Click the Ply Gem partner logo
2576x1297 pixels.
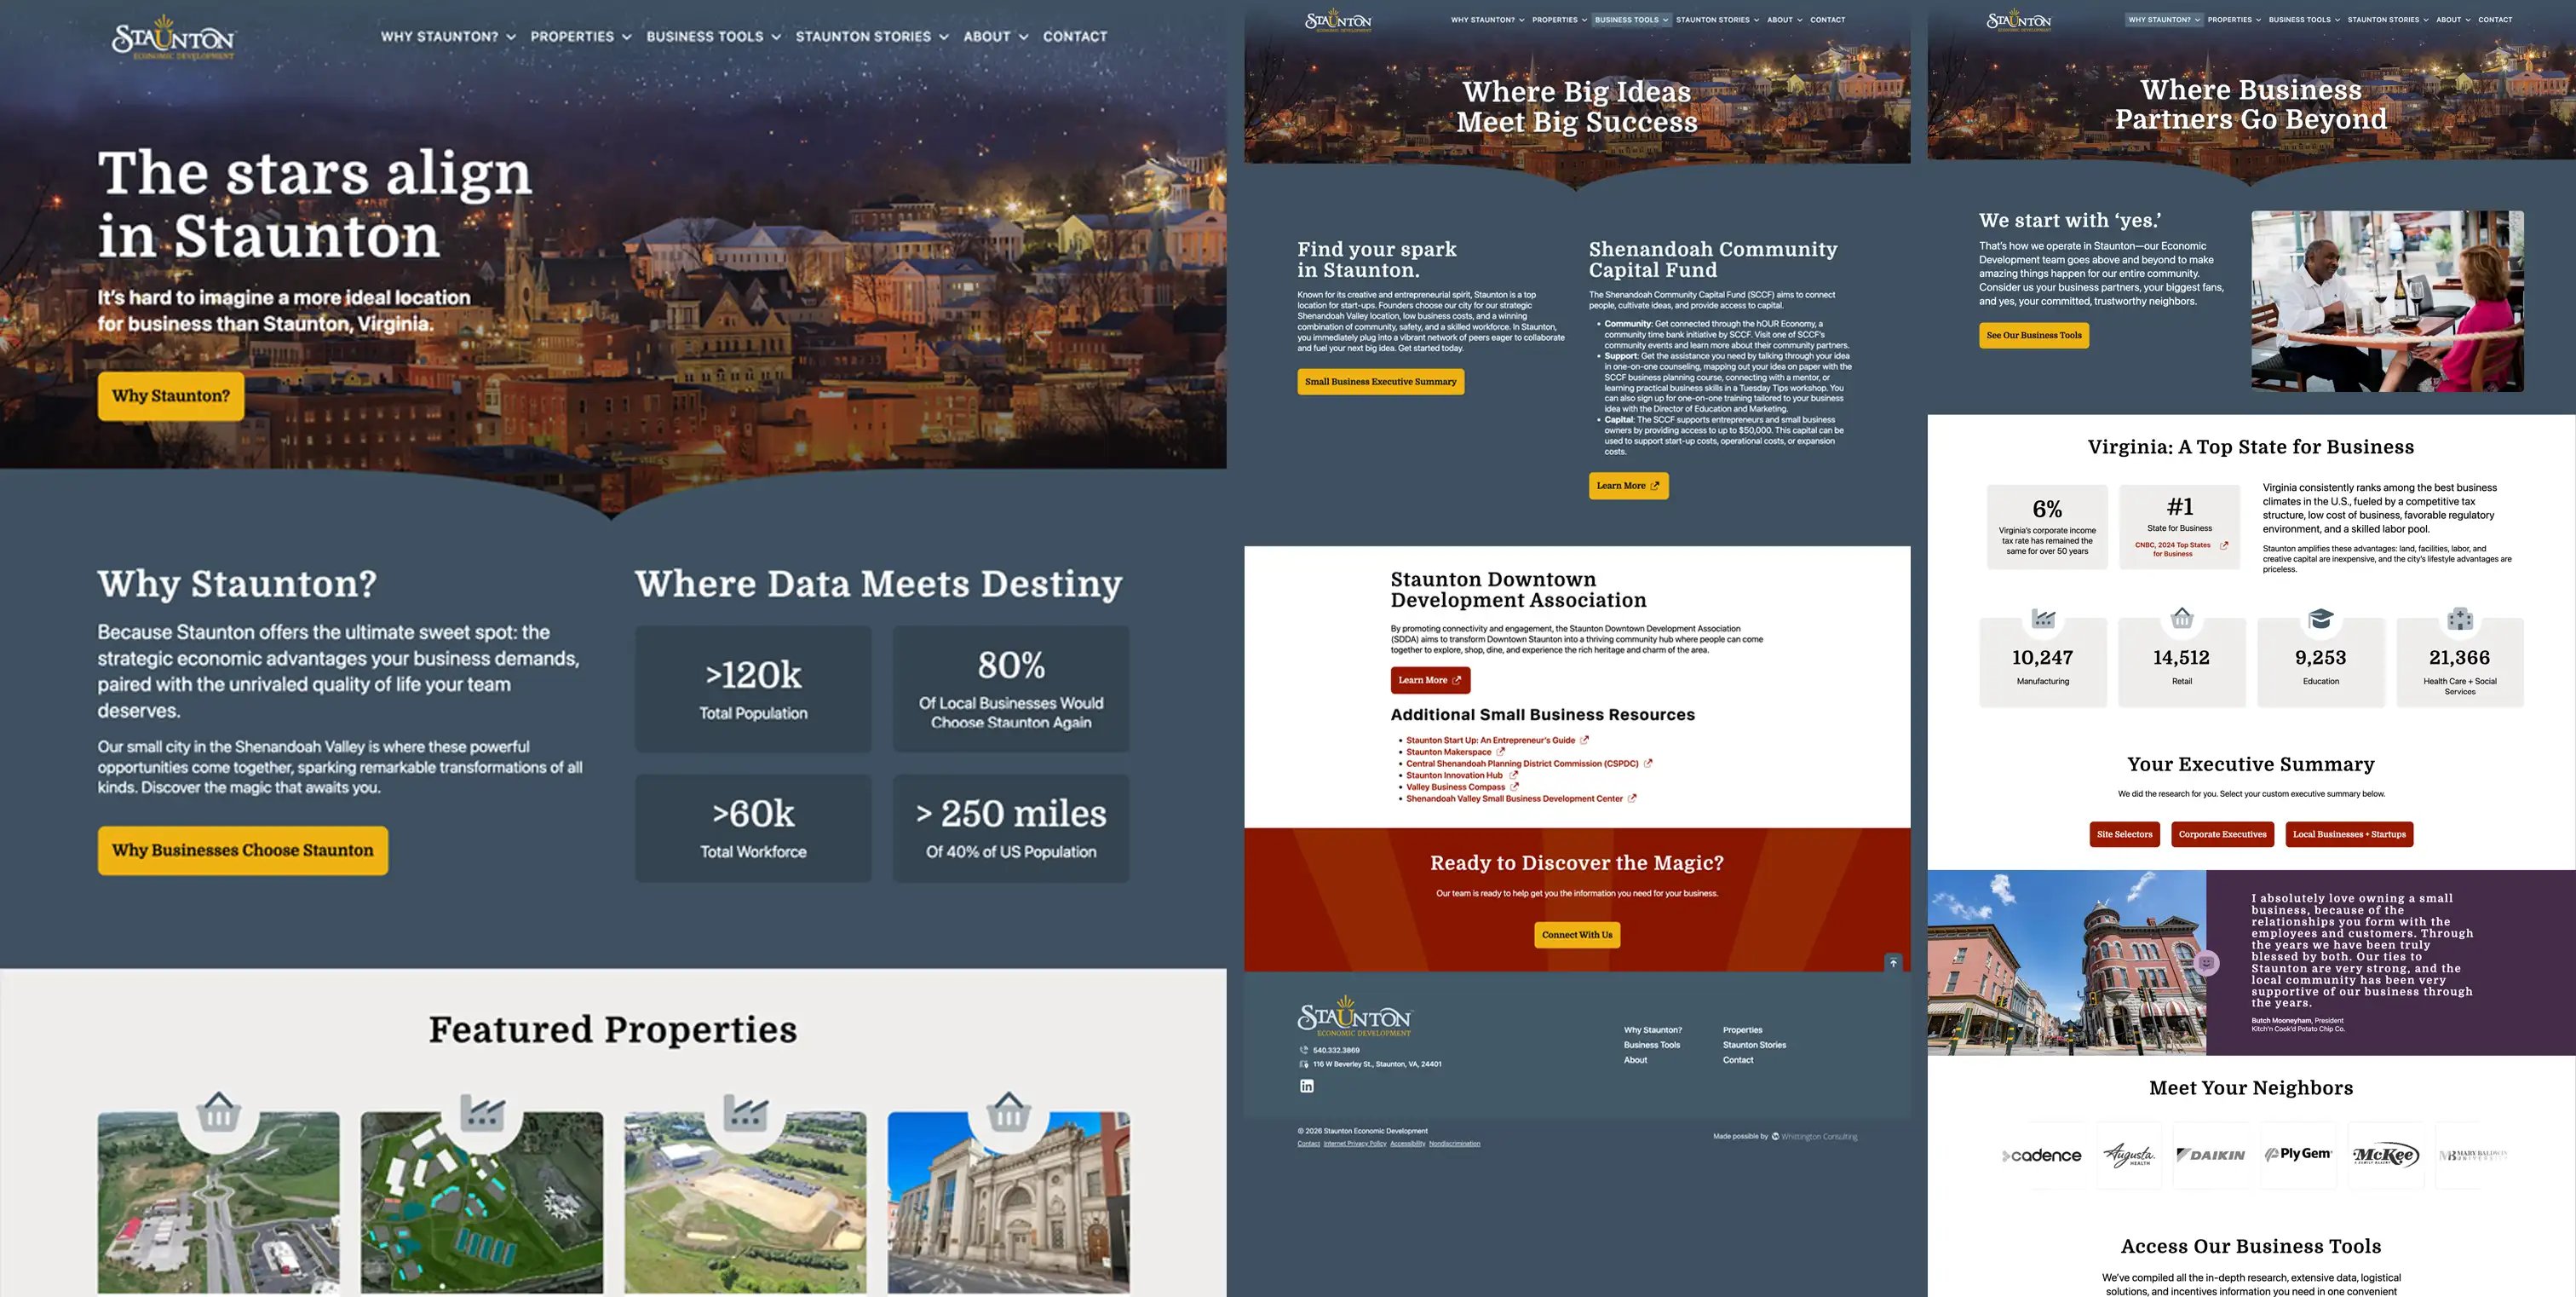point(2298,1154)
